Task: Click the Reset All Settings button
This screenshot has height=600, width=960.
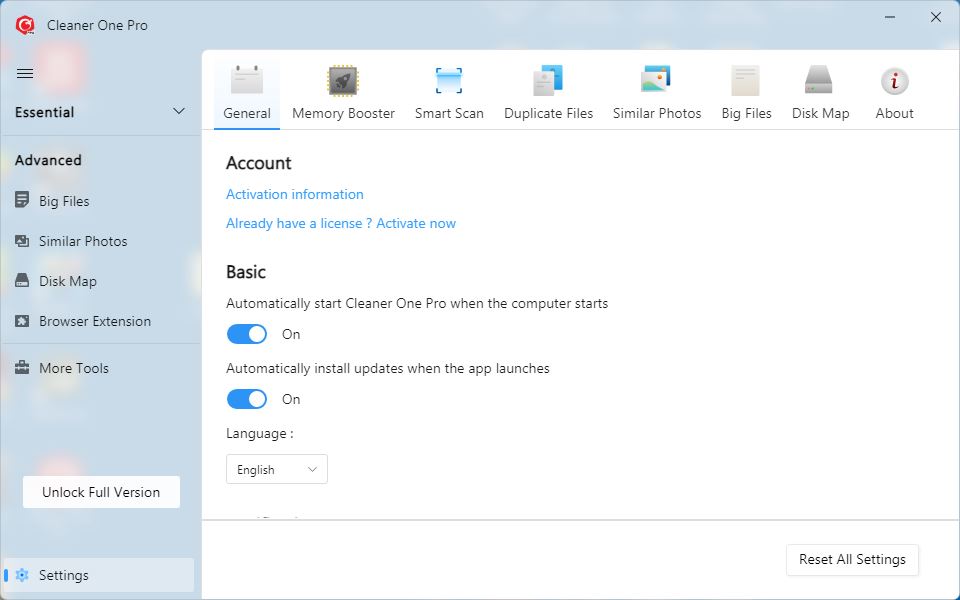Action: [x=852, y=560]
